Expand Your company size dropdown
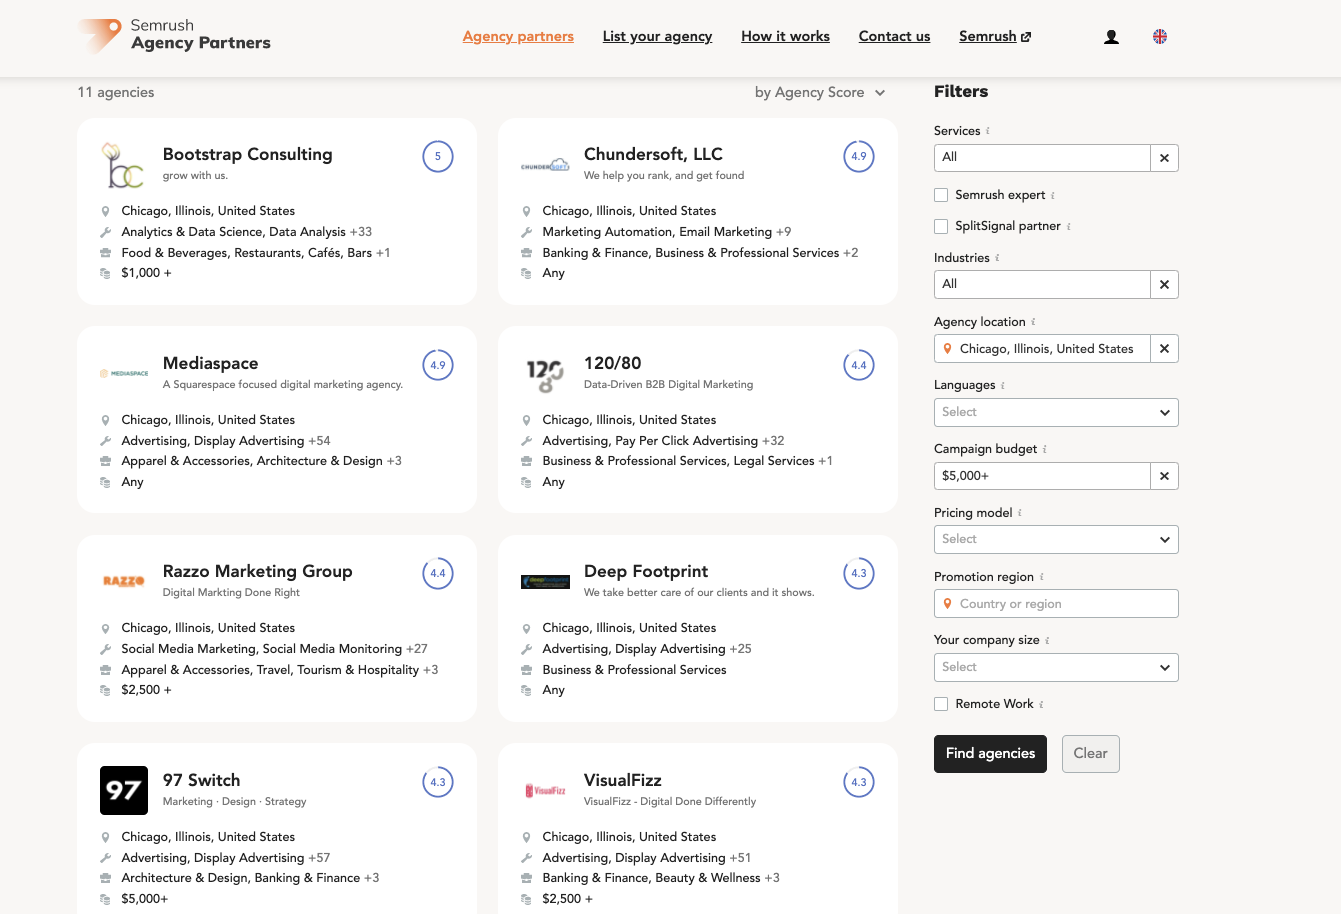1341x914 pixels. click(x=1055, y=667)
